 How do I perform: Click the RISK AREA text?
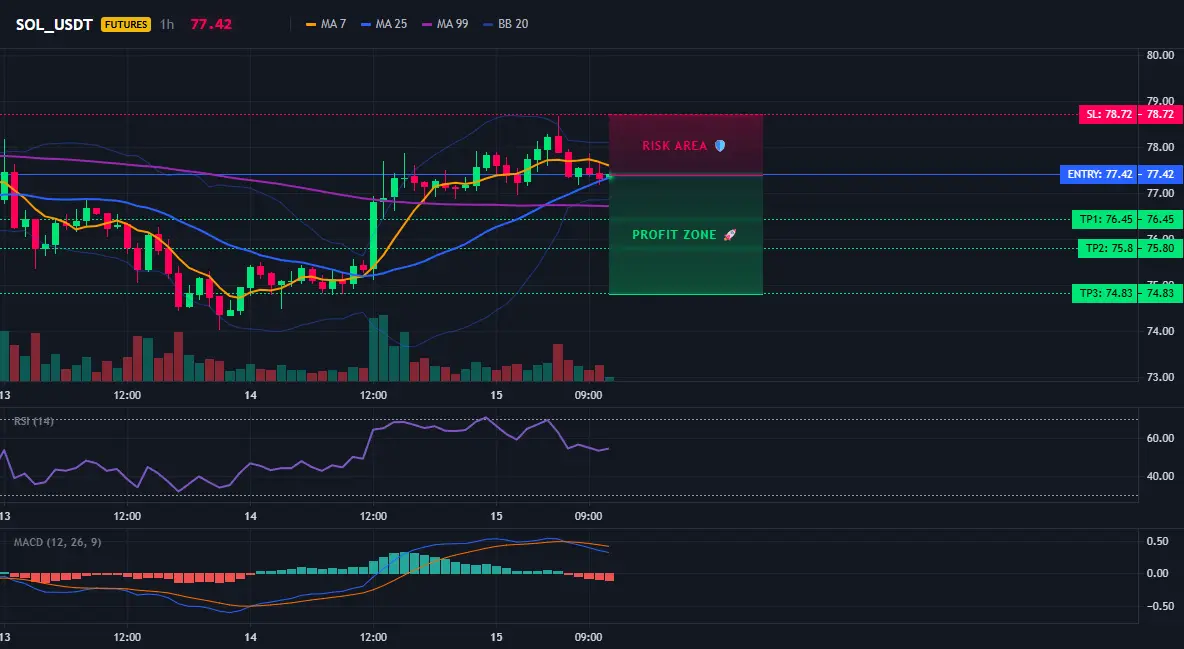click(x=674, y=146)
